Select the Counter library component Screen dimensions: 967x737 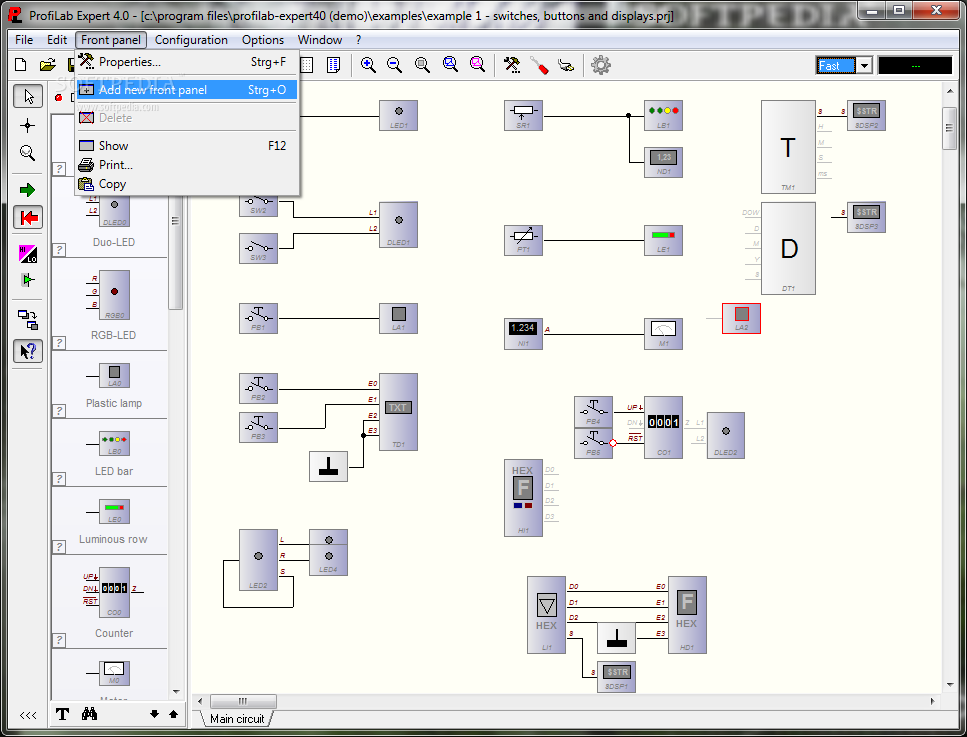point(114,593)
